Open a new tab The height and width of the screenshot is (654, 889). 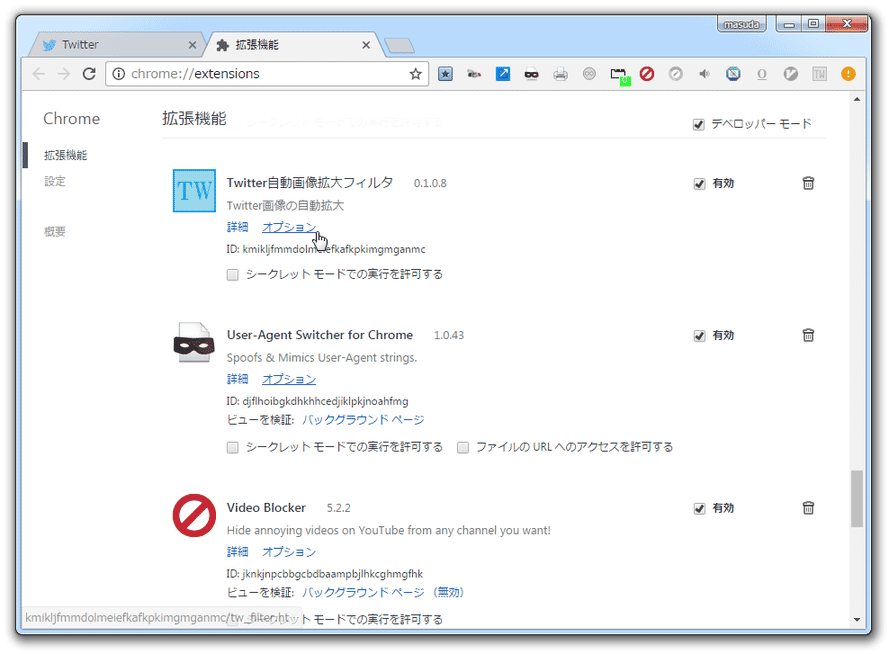[x=399, y=46]
